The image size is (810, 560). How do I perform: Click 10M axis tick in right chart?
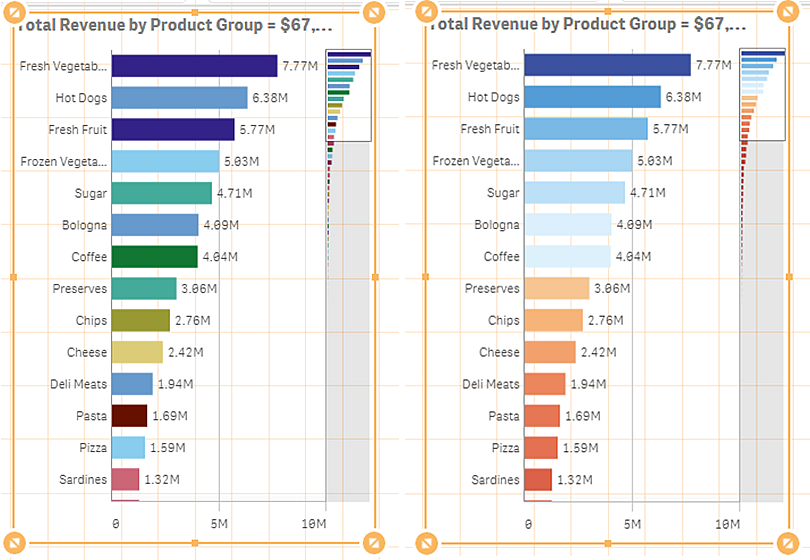727,524
